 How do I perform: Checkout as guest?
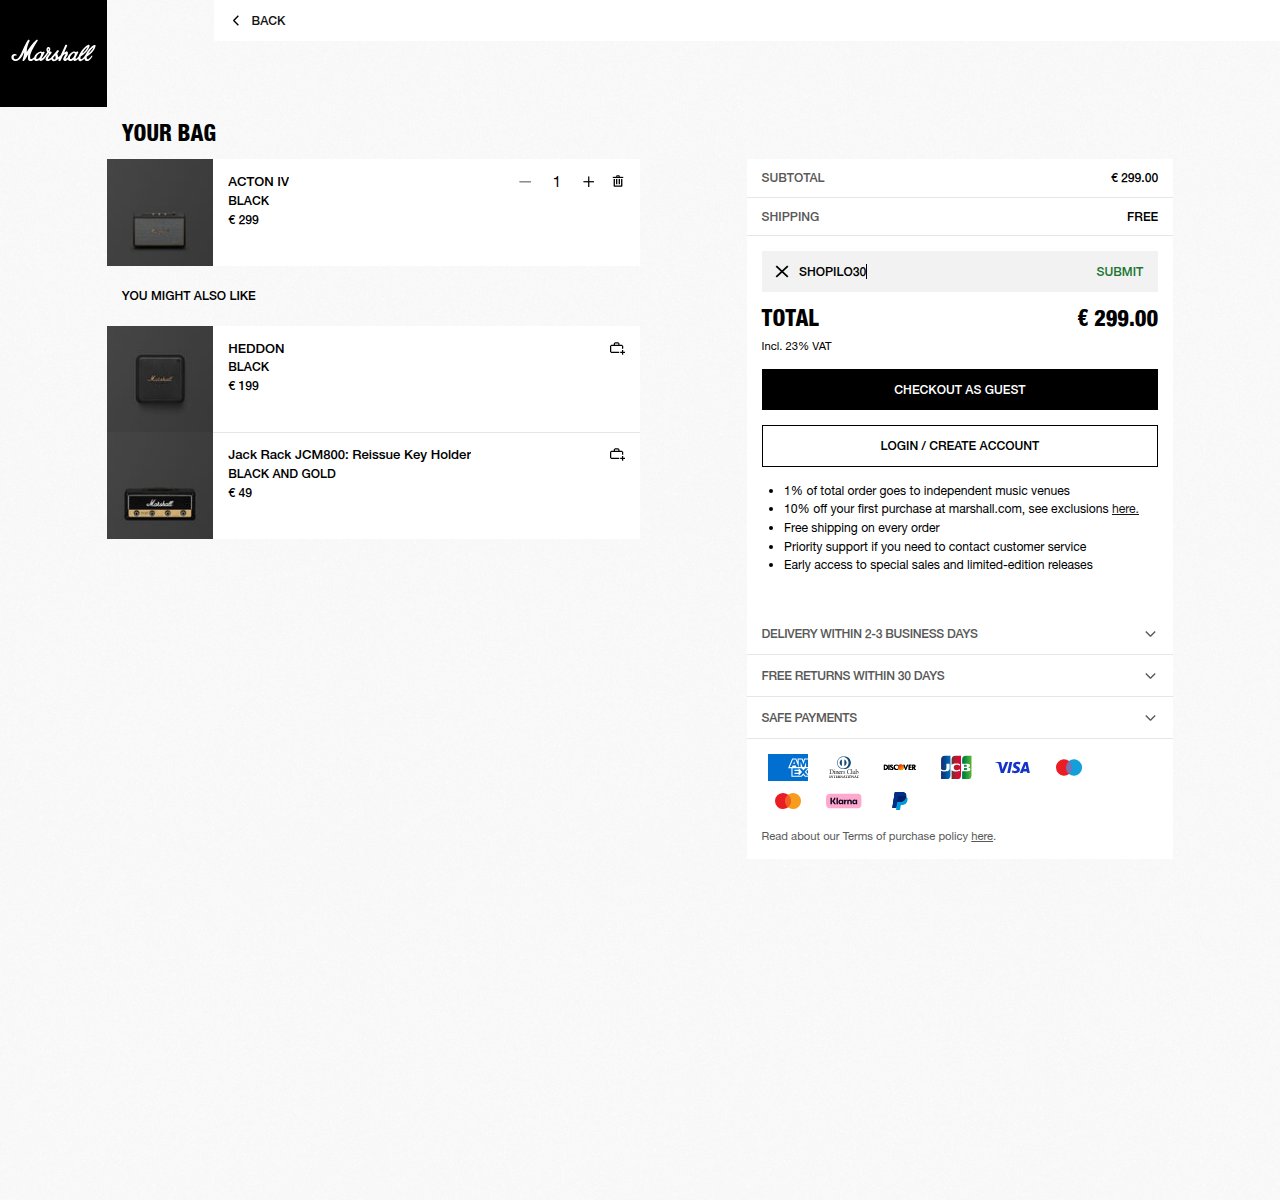pos(960,390)
